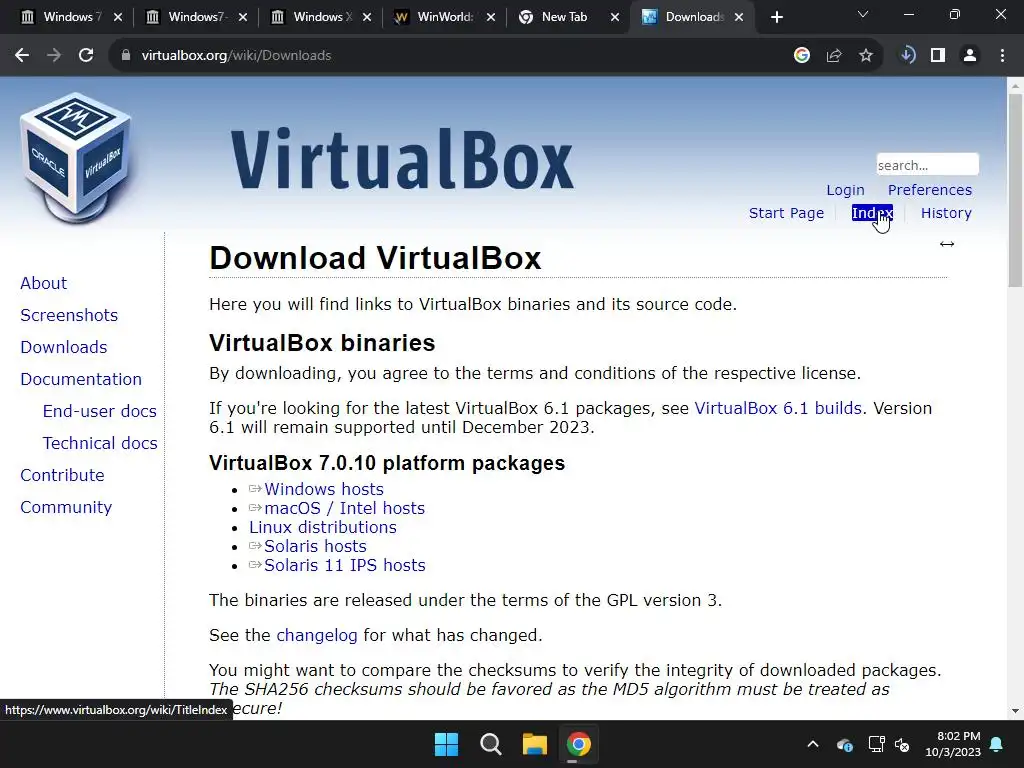
Task: Open the Preferences link
Action: pos(929,190)
